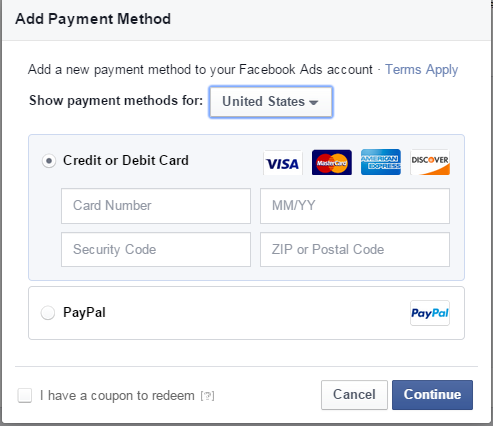
Task: Tick the coupon to redeem checkbox
Action: tap(25, 395)
